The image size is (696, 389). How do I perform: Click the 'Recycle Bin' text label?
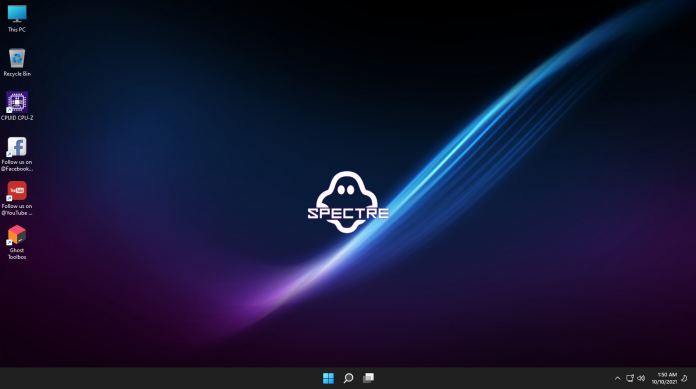[17, 74]
